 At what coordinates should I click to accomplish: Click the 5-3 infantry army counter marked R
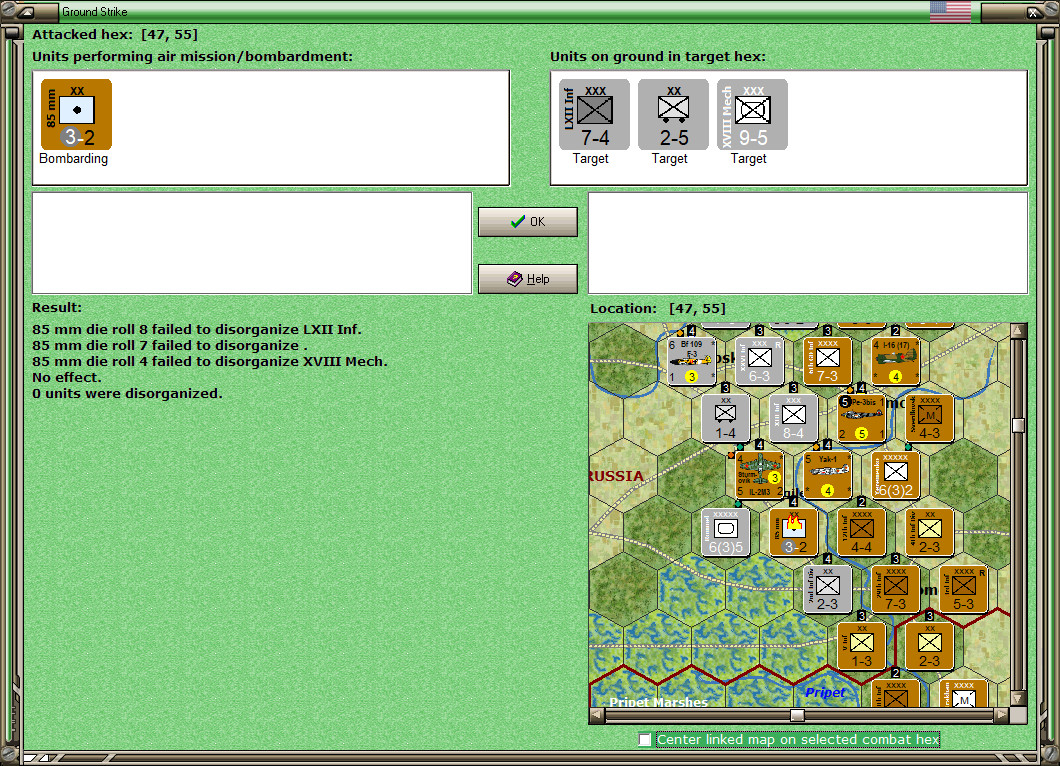(963, 589)
